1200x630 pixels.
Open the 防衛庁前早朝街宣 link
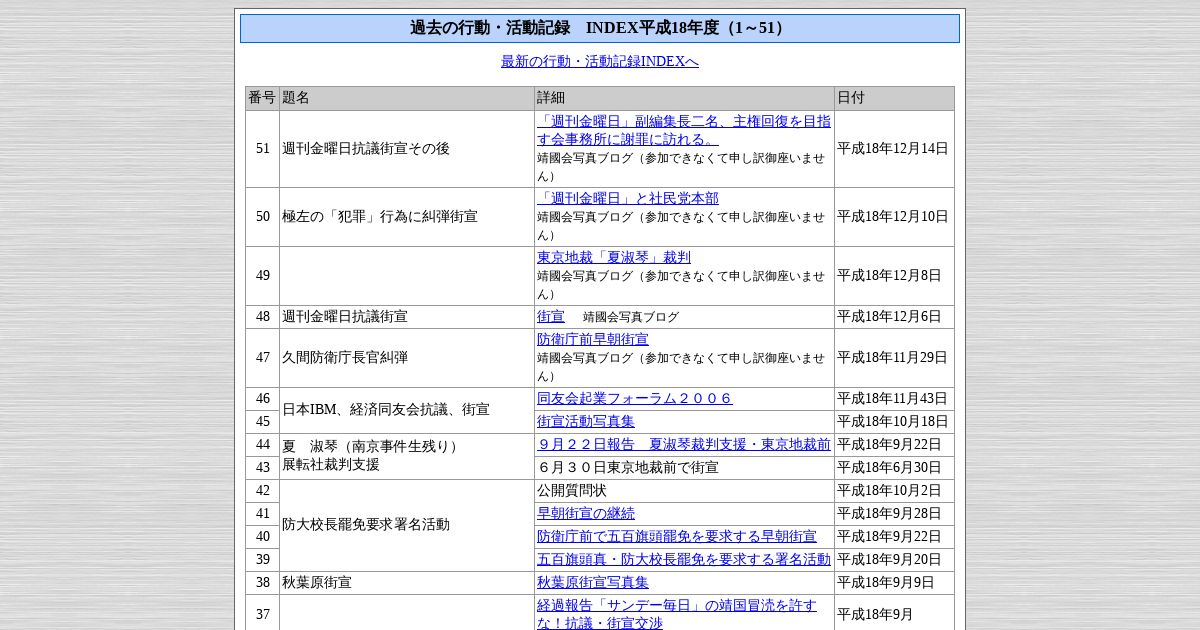593,339
